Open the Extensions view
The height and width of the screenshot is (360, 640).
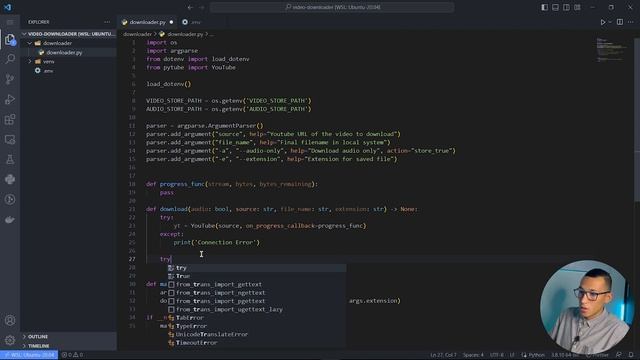[x=10, y=119]
